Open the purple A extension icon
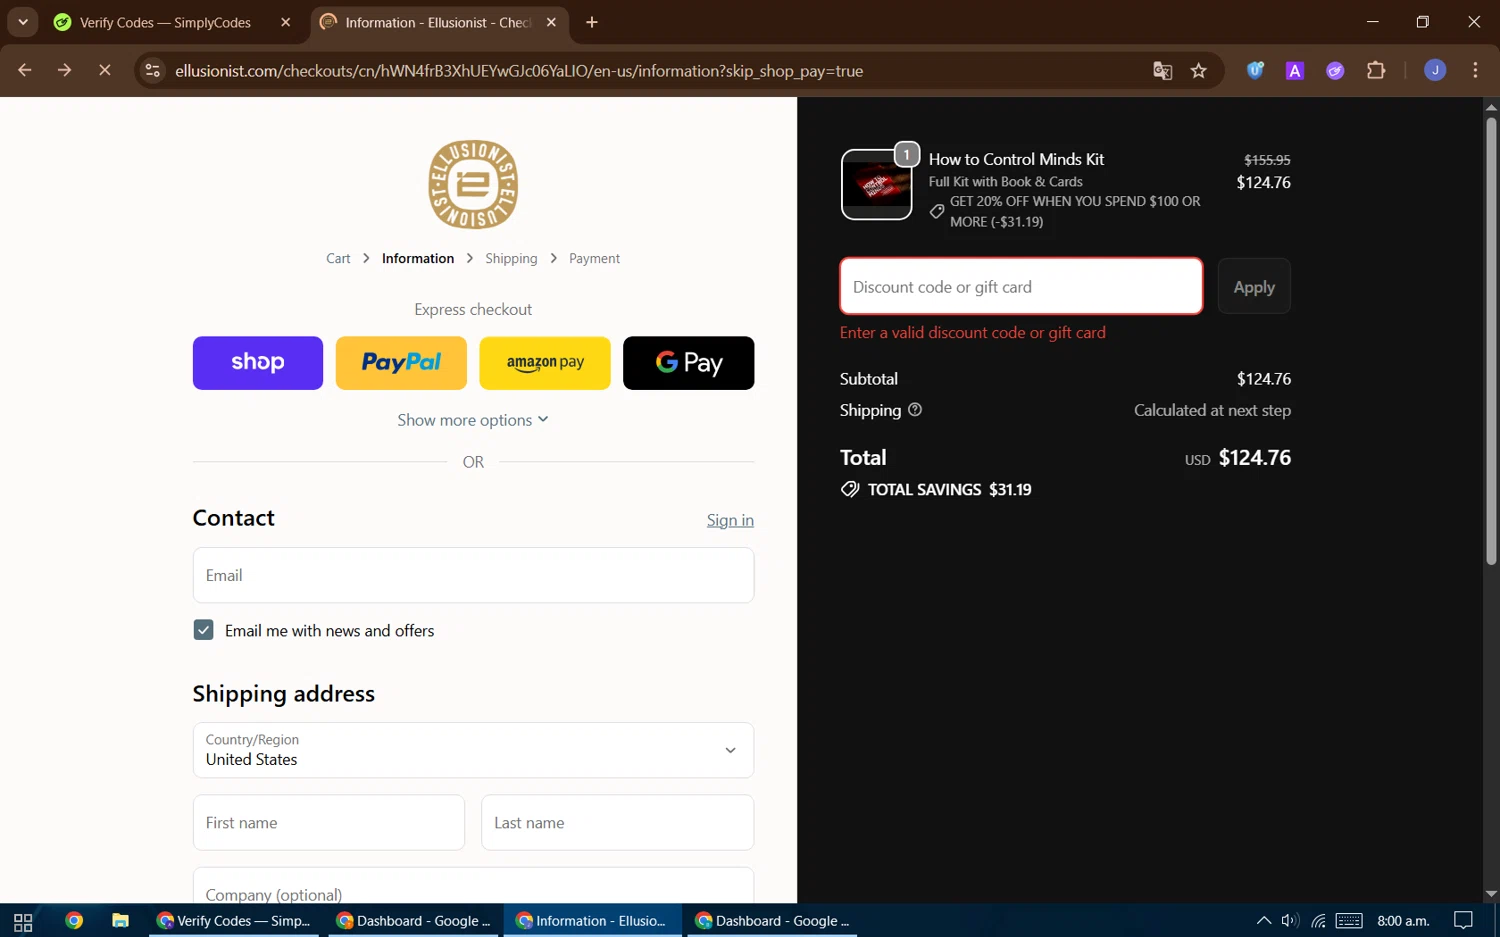The image size is (1500, 937). point(1295,70)
